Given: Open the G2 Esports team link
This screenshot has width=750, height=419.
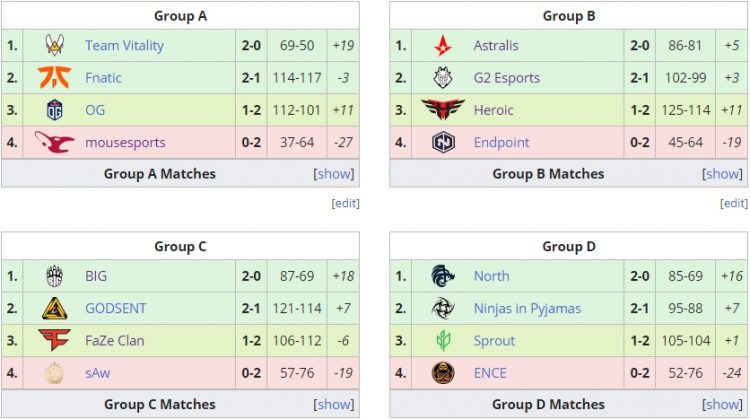Looking at the screenshot, I should tap(507, 78).
